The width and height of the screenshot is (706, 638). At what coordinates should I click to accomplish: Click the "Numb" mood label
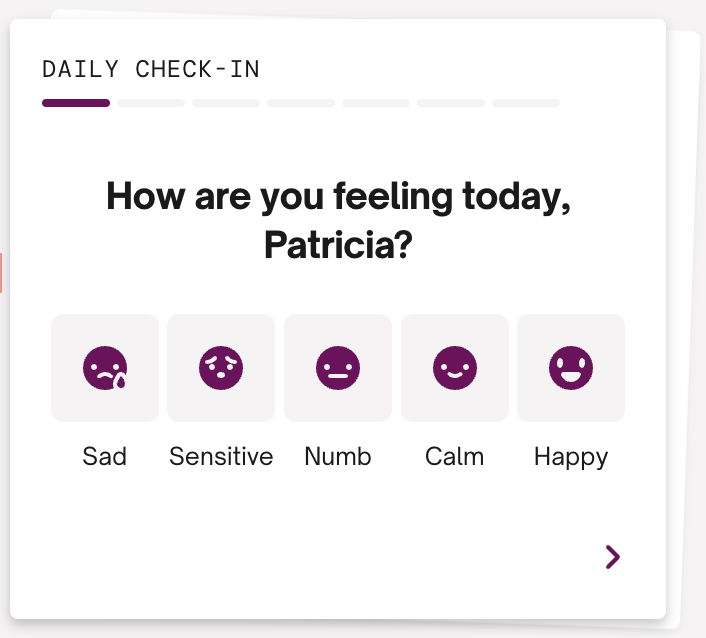pos(338,457)
